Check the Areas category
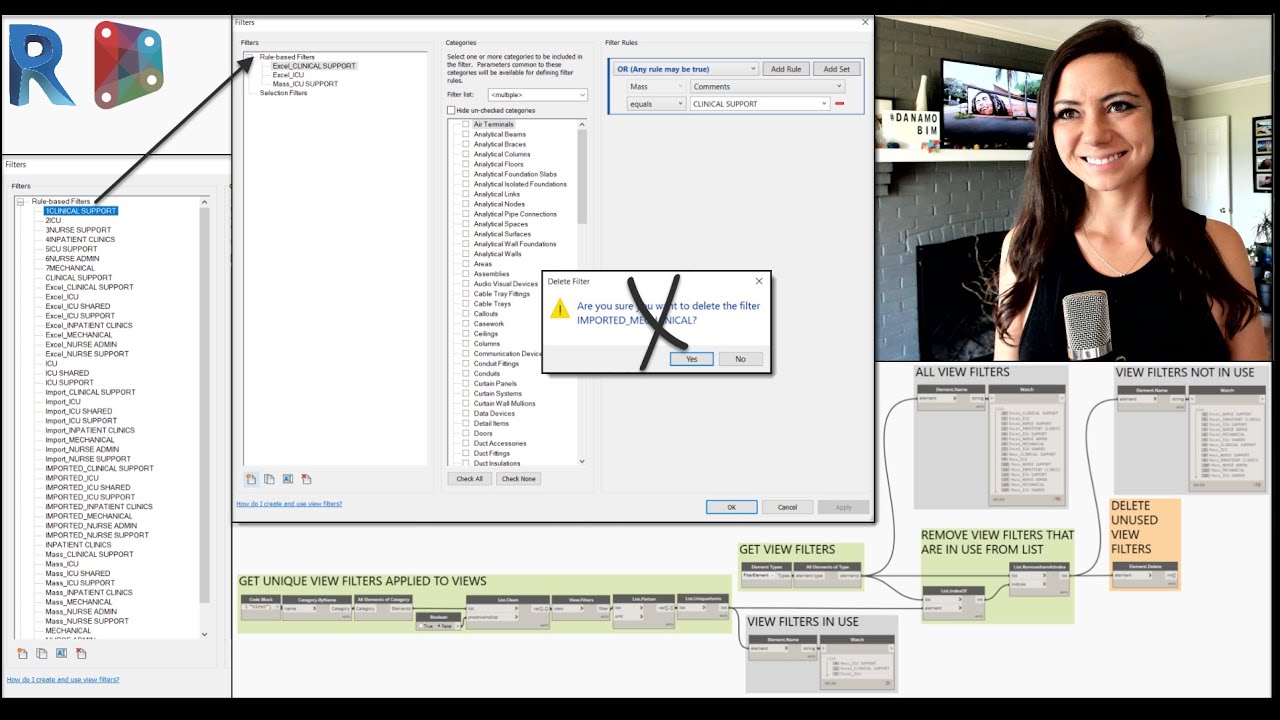Viewport: 1280px width, 720px height. point(465,264)
